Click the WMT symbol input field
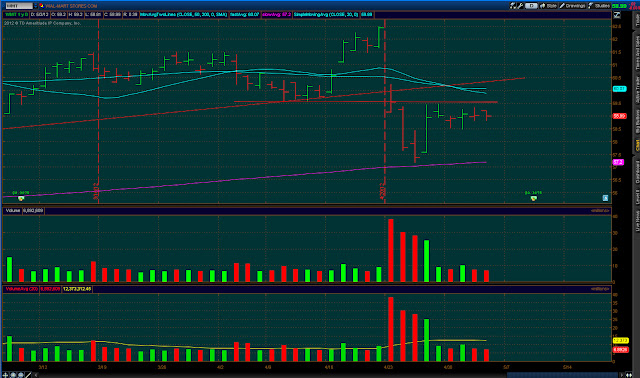This screenshot has height=378, width=640. 19,6
